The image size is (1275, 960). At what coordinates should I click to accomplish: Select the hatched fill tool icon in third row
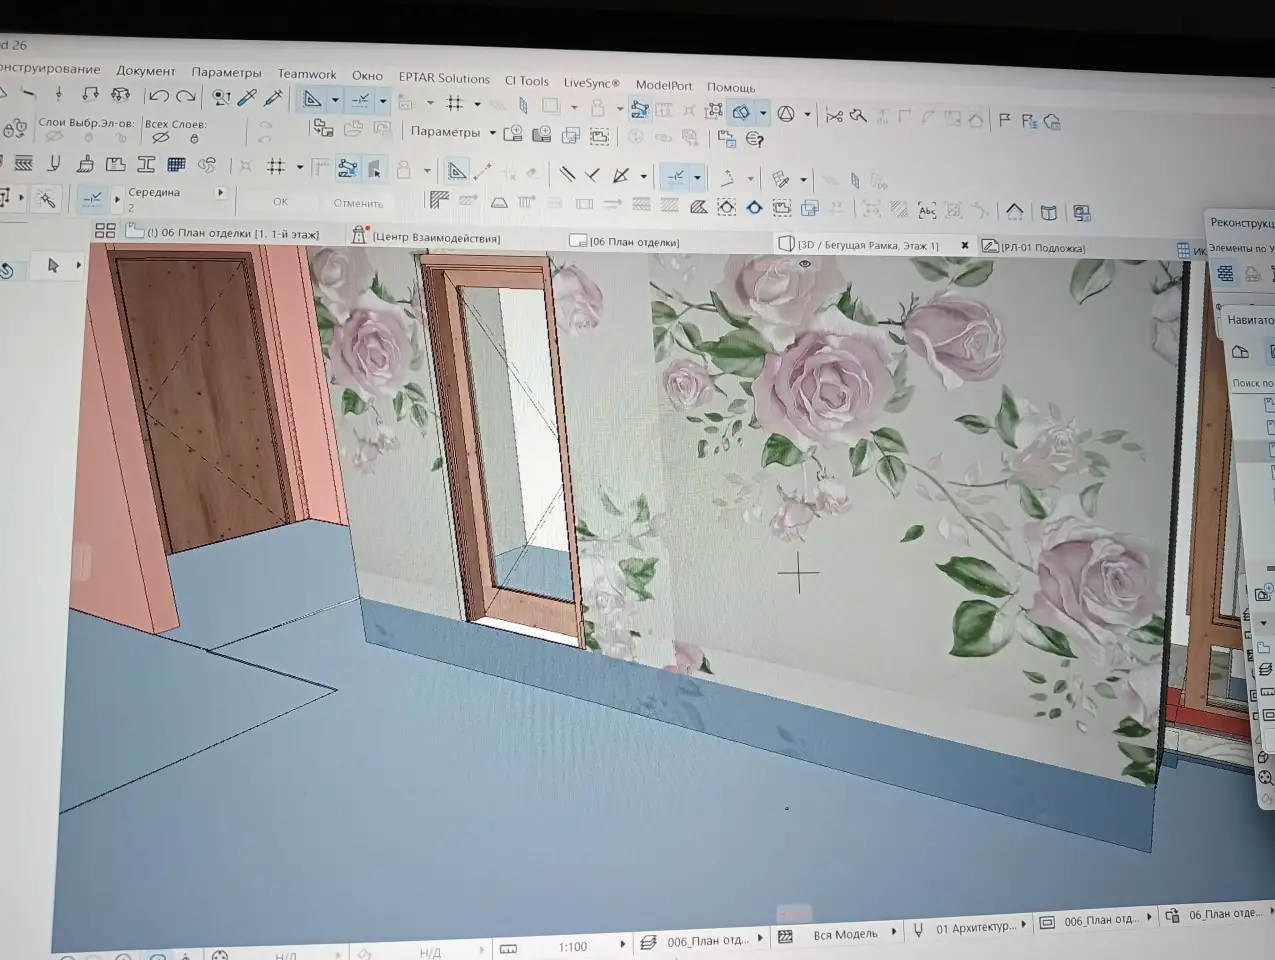(23, 162)
